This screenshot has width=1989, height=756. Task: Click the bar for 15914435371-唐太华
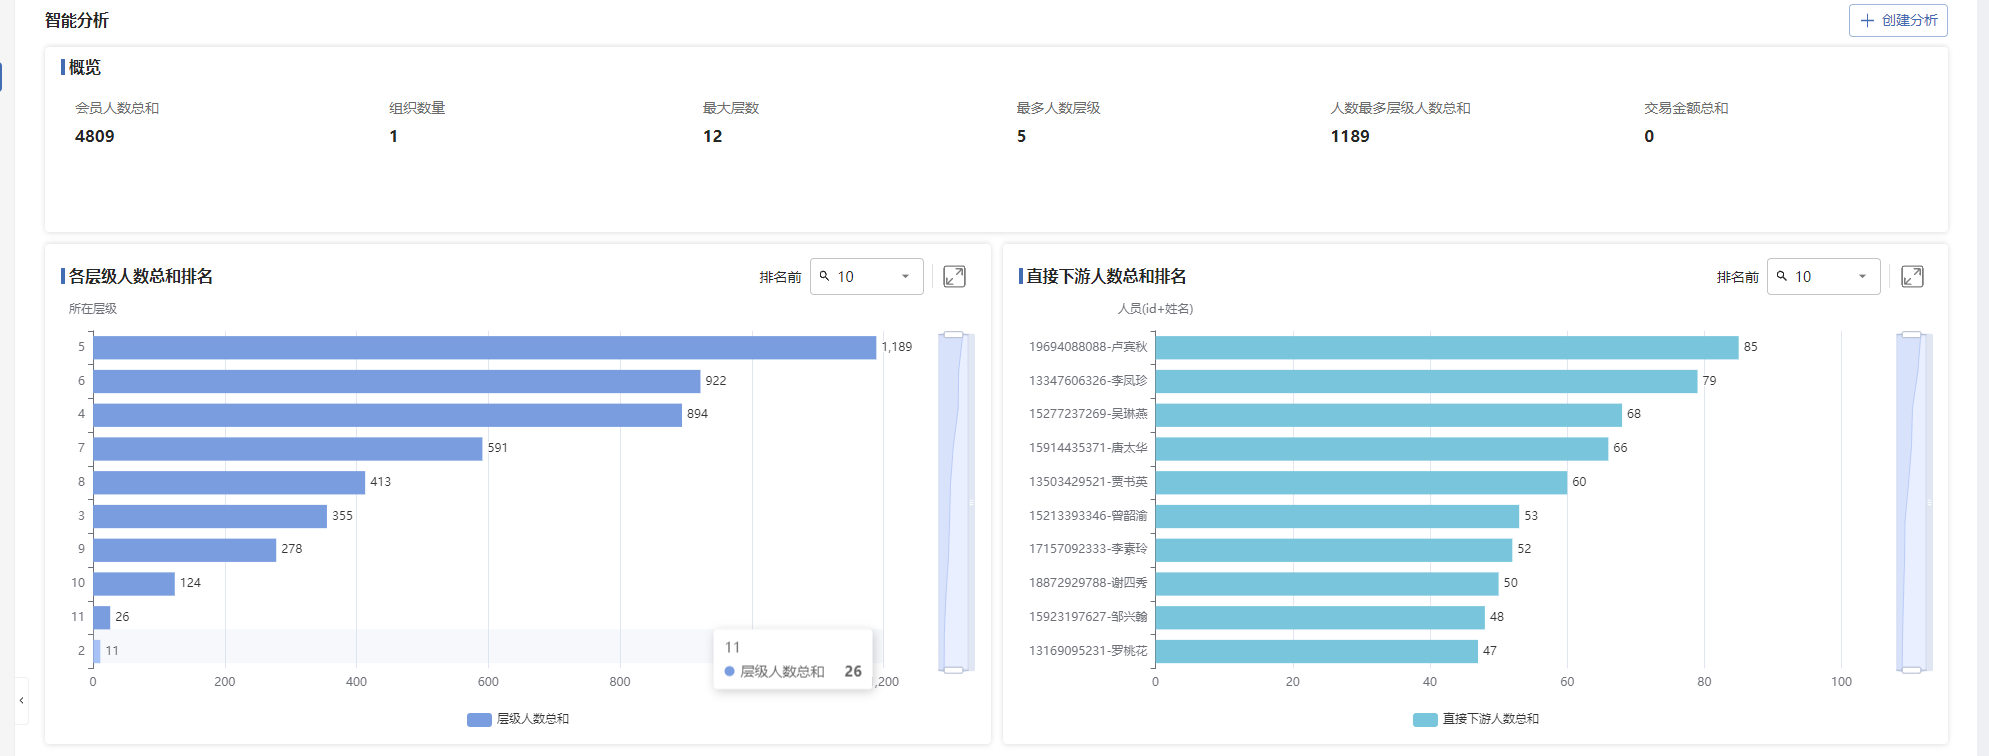click(x=1382, y=448)
